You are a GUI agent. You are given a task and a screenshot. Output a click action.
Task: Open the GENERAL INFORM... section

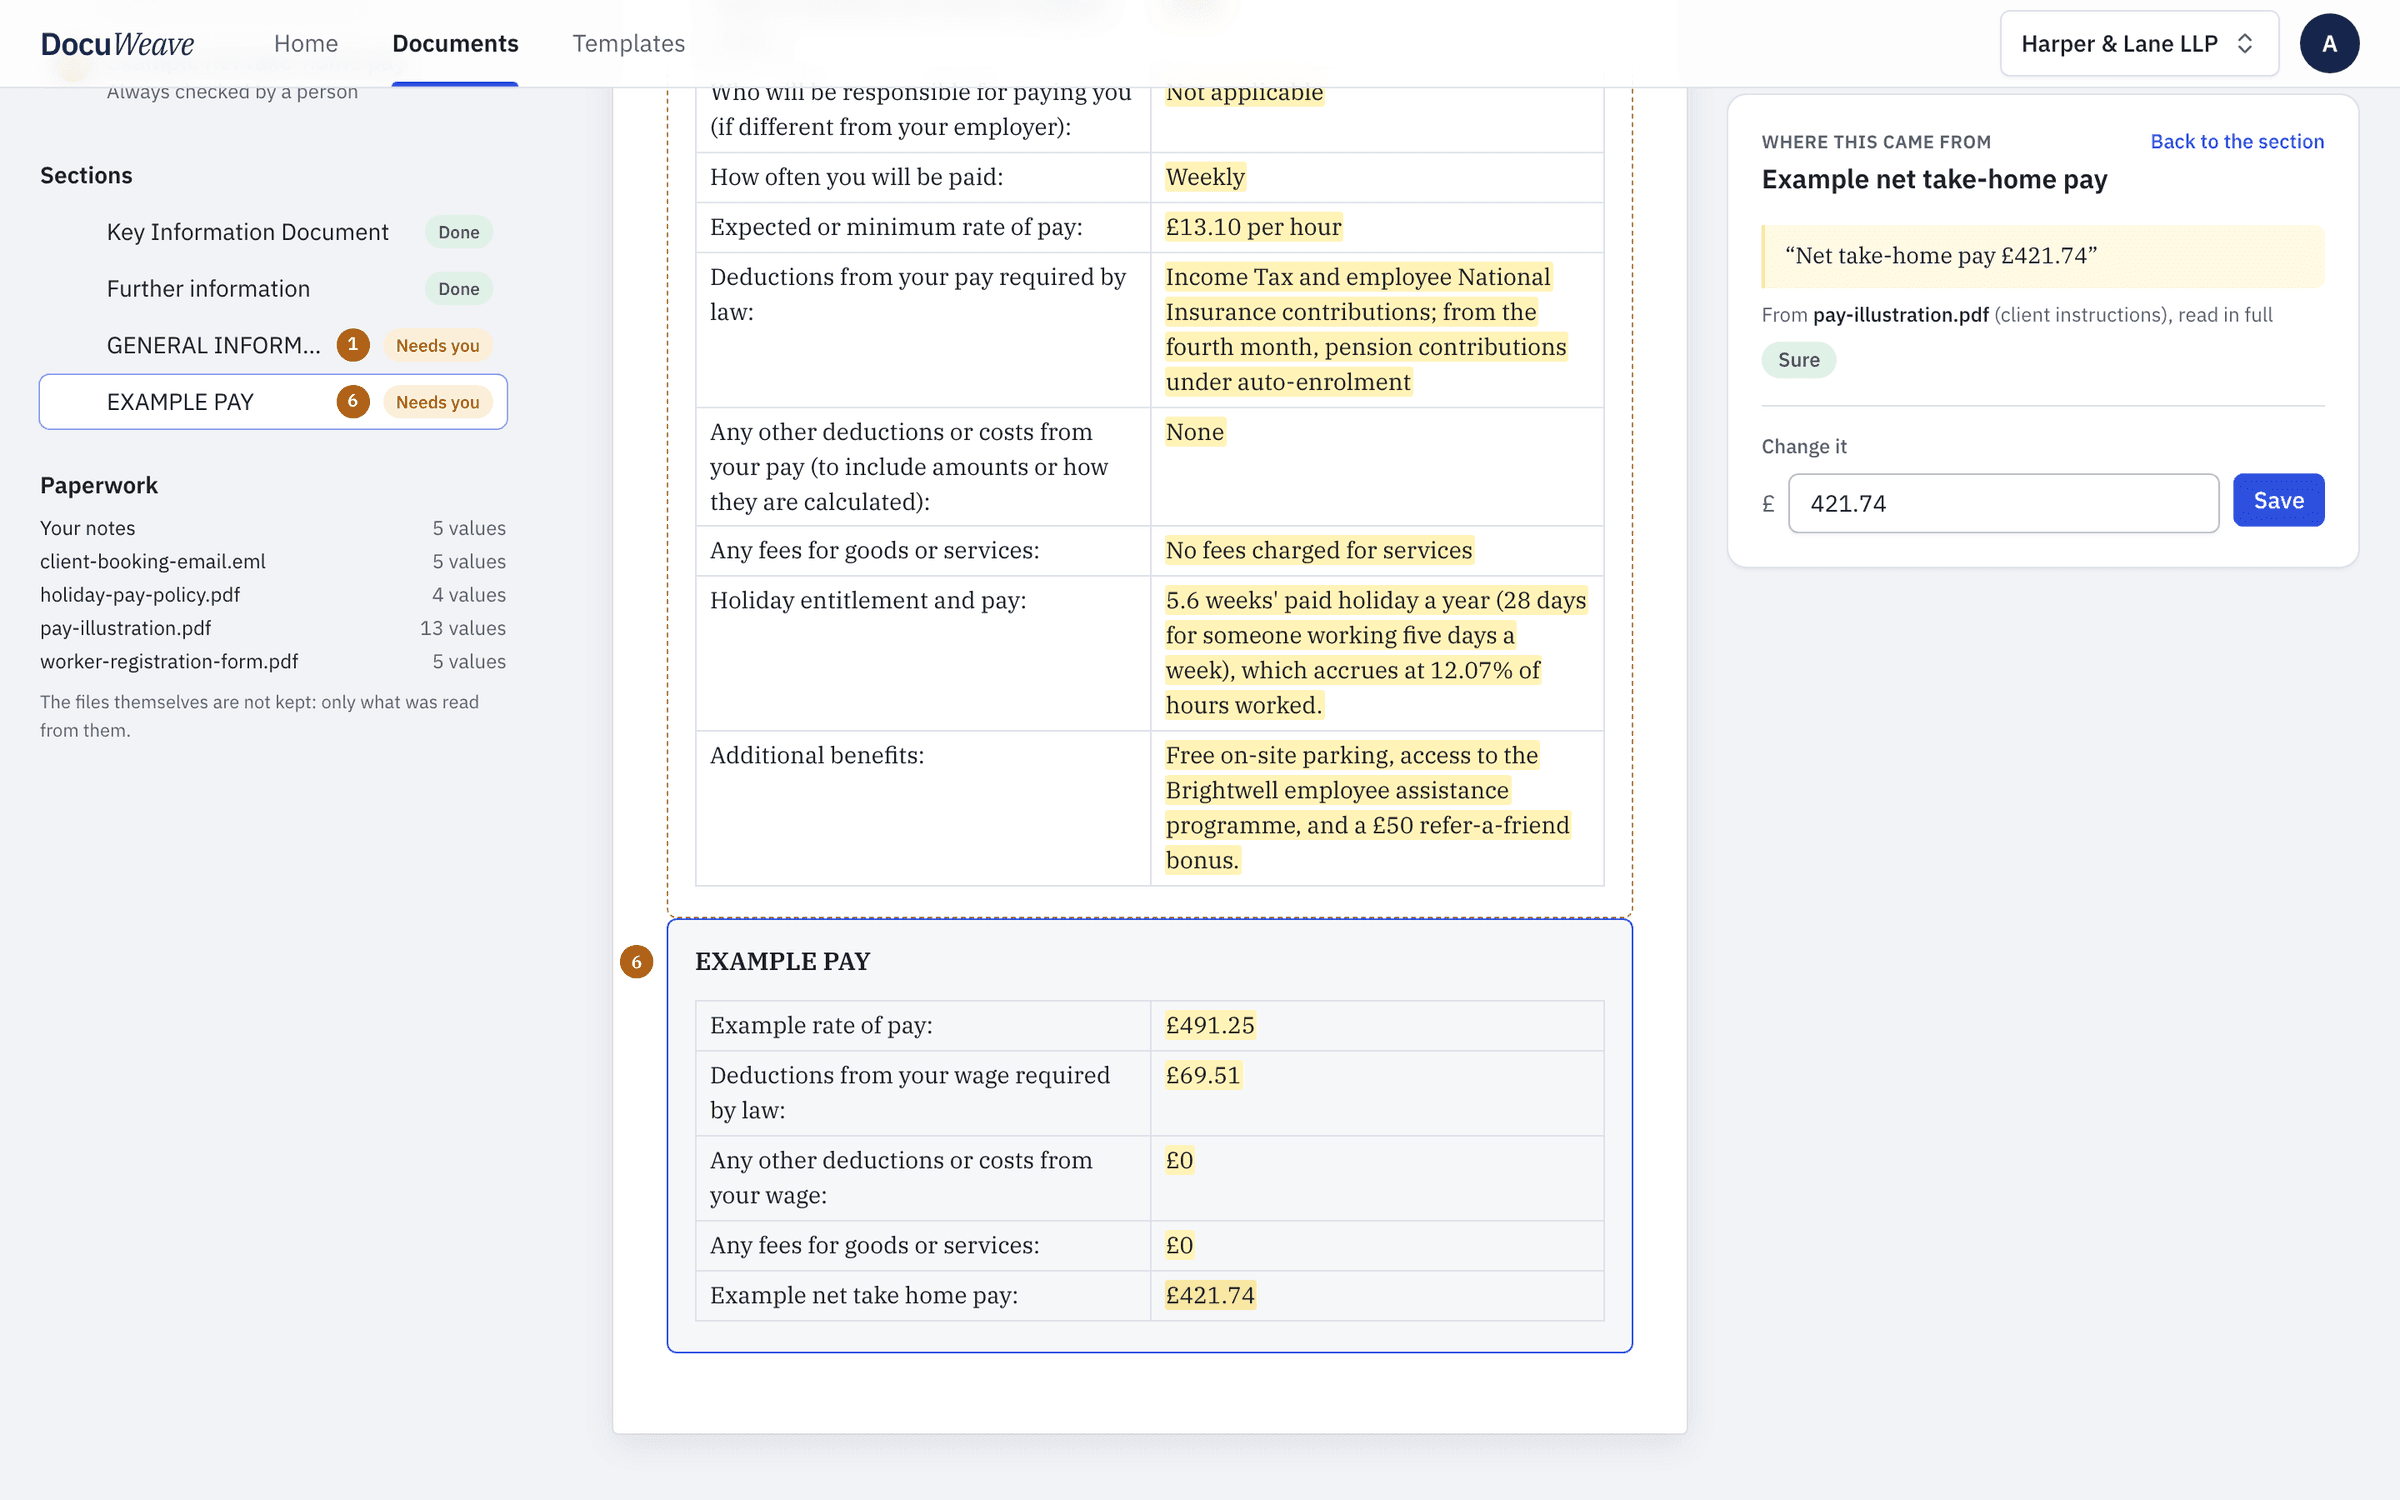click(273, 345)
